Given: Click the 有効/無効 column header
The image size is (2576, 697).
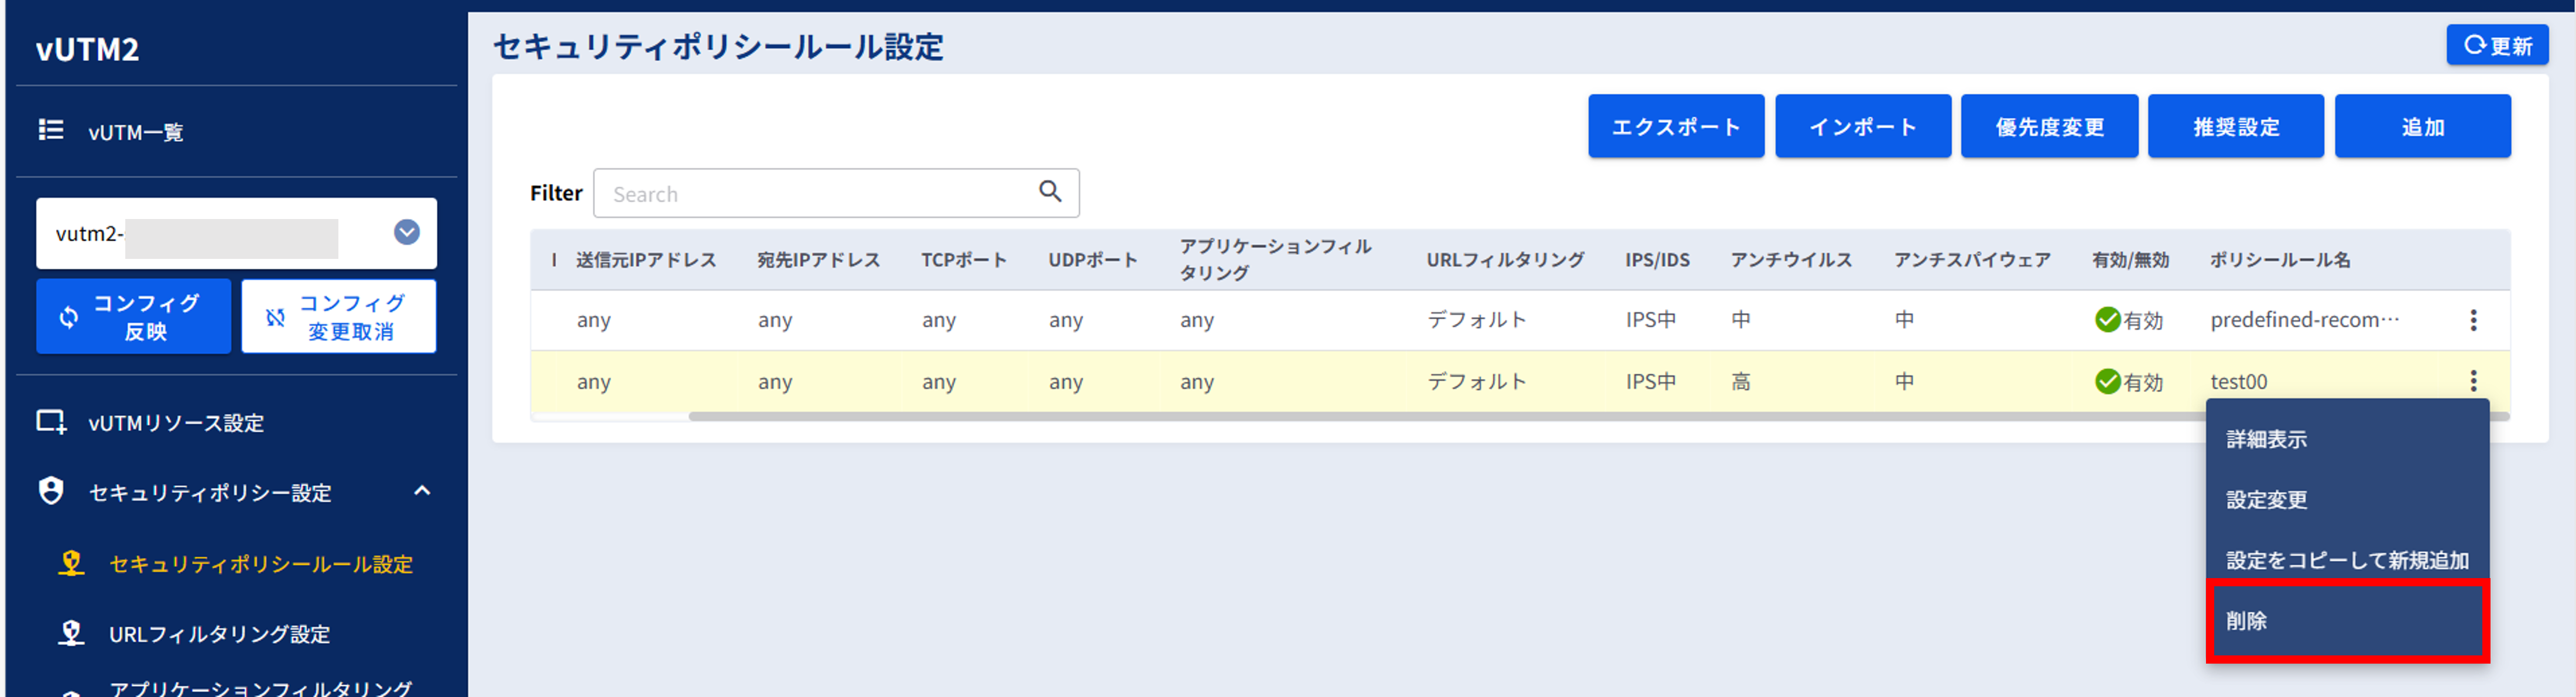Looking at the screenshot, I should (x=2130, y=260).
